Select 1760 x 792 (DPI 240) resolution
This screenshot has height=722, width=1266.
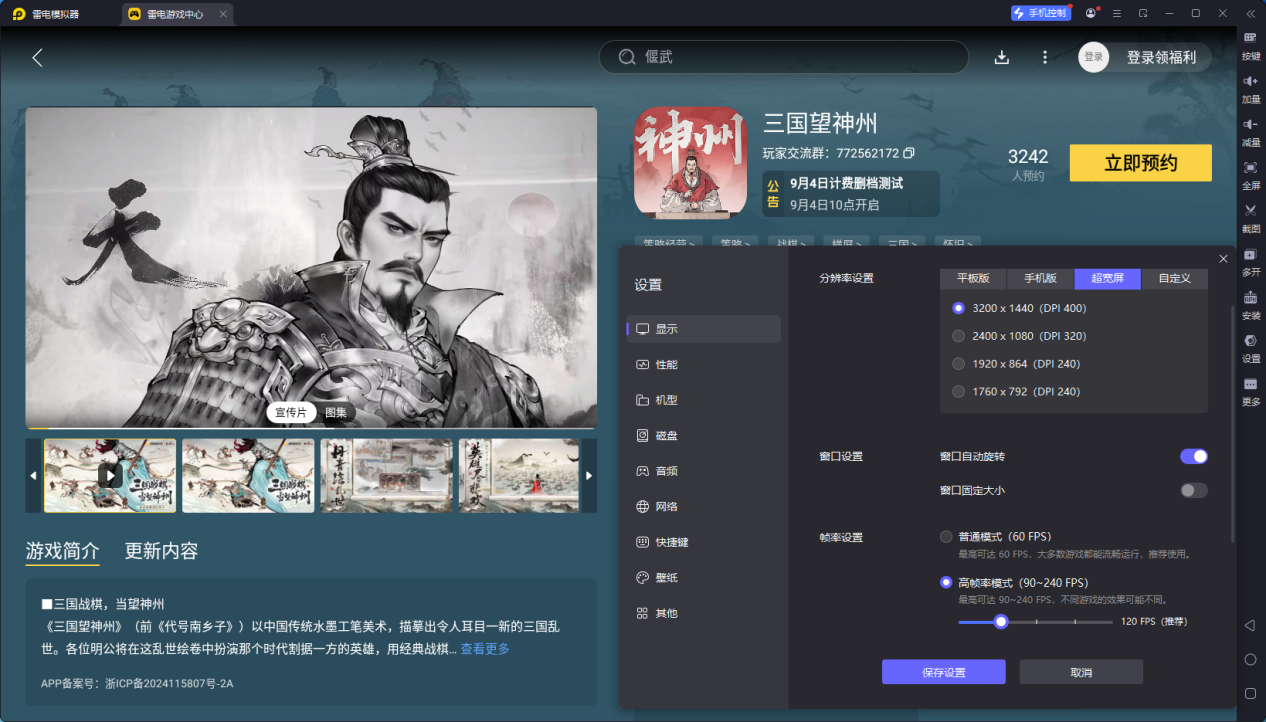coord(959,392)
